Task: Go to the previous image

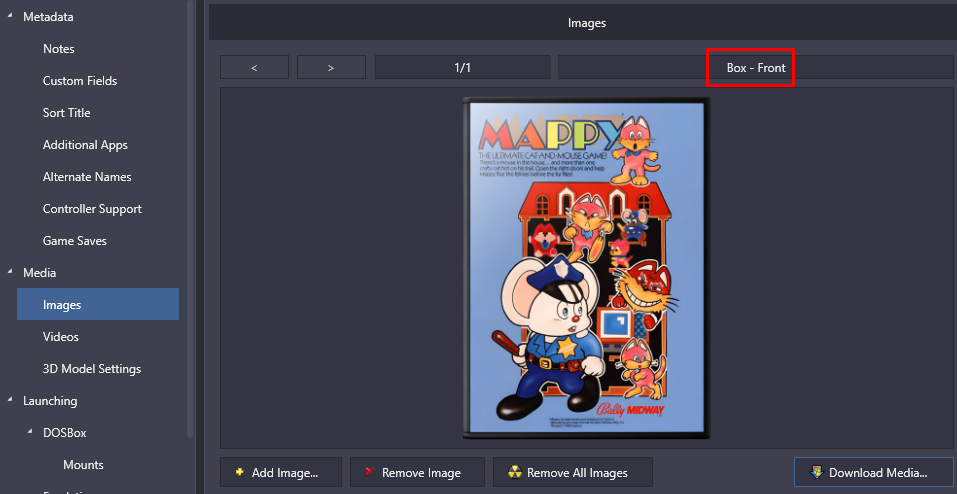Action: click(254, 68)
